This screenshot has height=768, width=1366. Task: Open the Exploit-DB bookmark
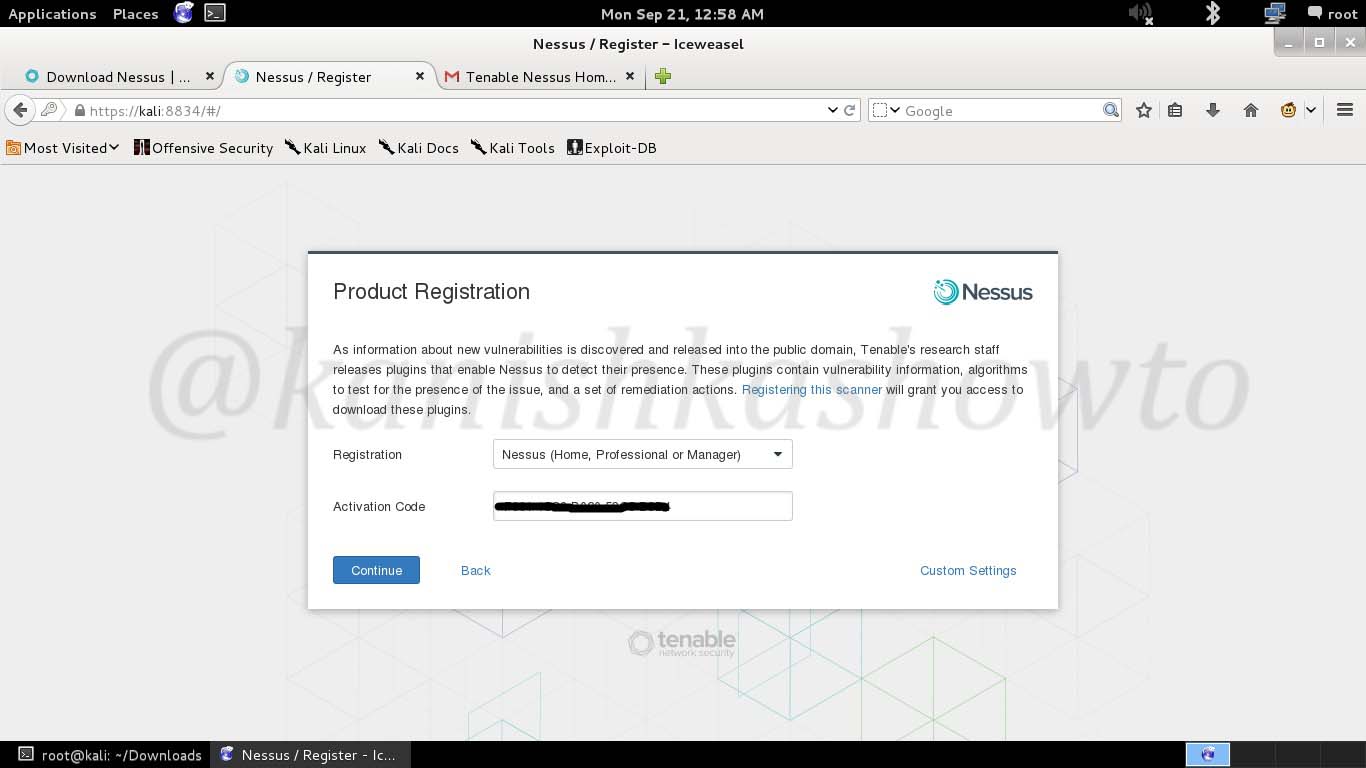612,148
